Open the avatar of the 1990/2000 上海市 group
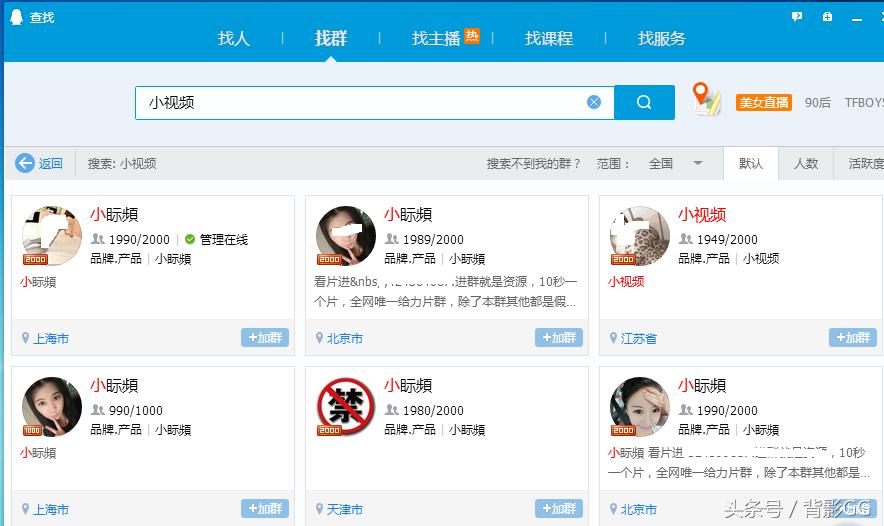This screenshot has height=526, width=884. click(52, 236)
